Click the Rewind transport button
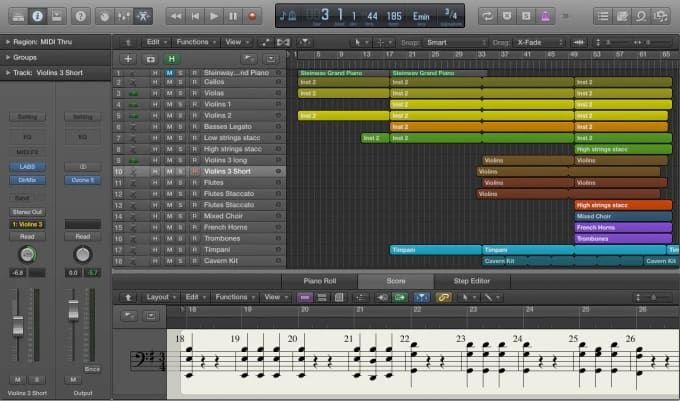The width and height of the screenshot is (680, 401). pos(176,16)
